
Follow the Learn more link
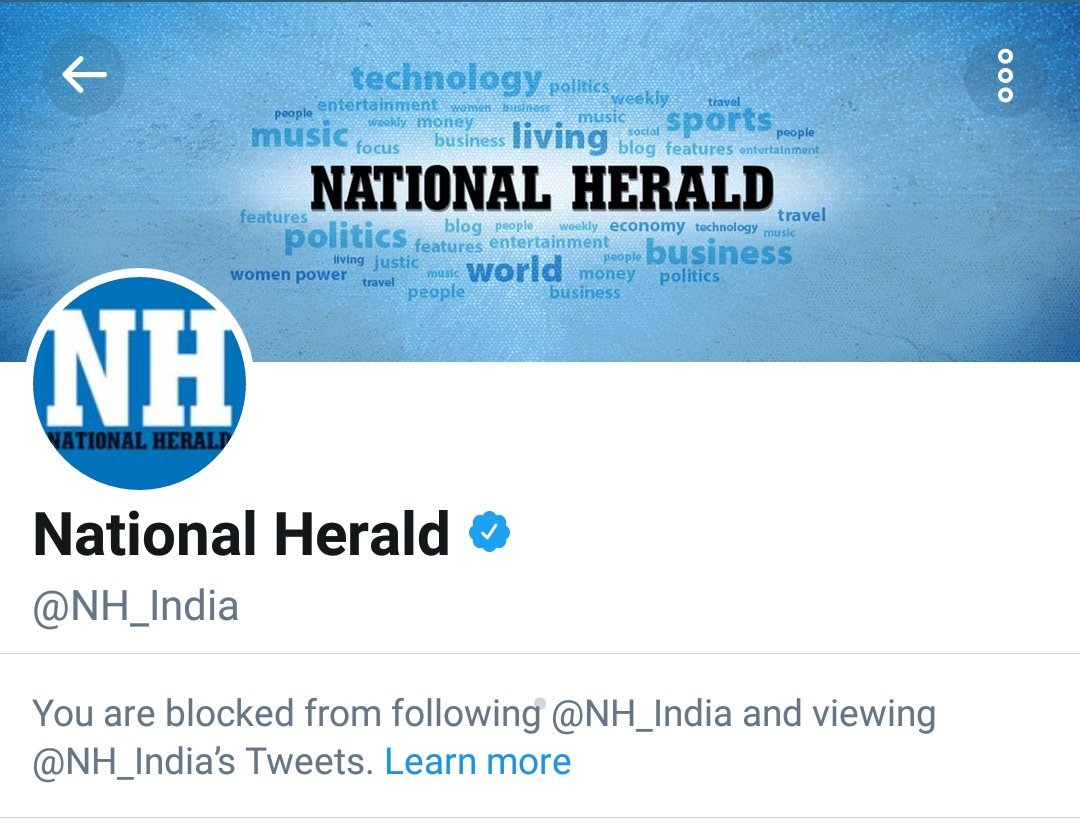coord(477,762)
